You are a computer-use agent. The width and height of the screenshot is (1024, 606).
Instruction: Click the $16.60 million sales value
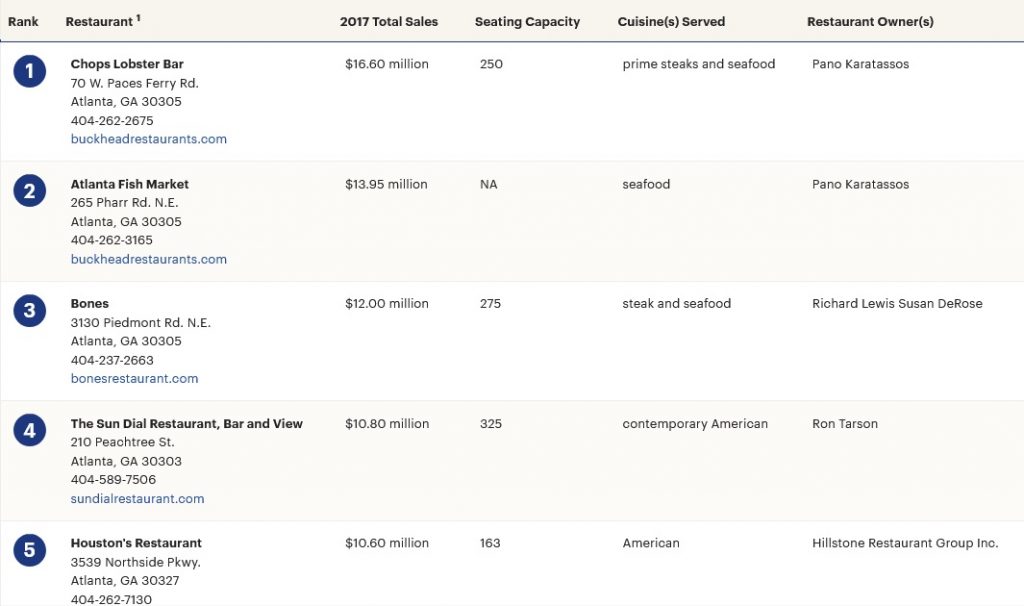387,64
